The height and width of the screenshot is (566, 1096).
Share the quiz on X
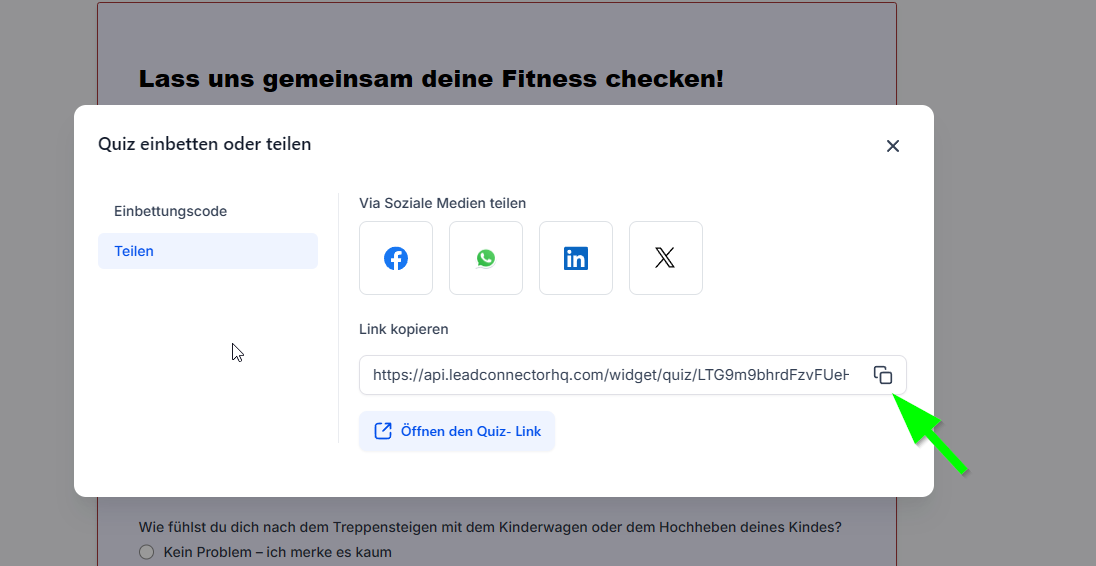(665, 258)
